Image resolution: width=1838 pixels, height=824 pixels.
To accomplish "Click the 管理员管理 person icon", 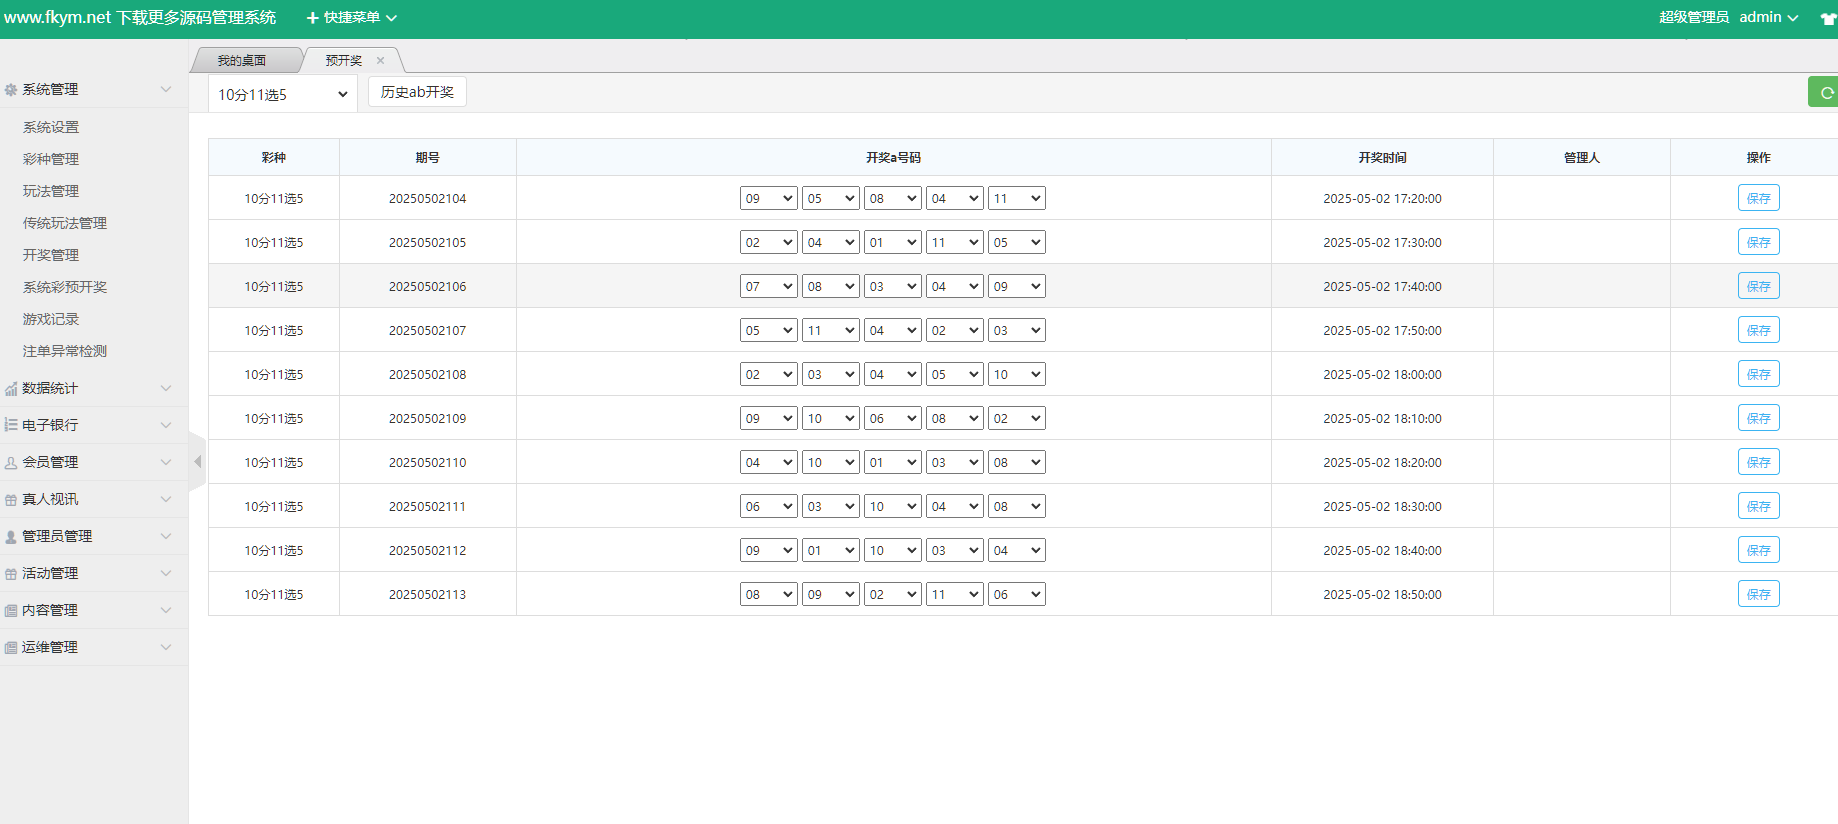I will tap(11, 537).
